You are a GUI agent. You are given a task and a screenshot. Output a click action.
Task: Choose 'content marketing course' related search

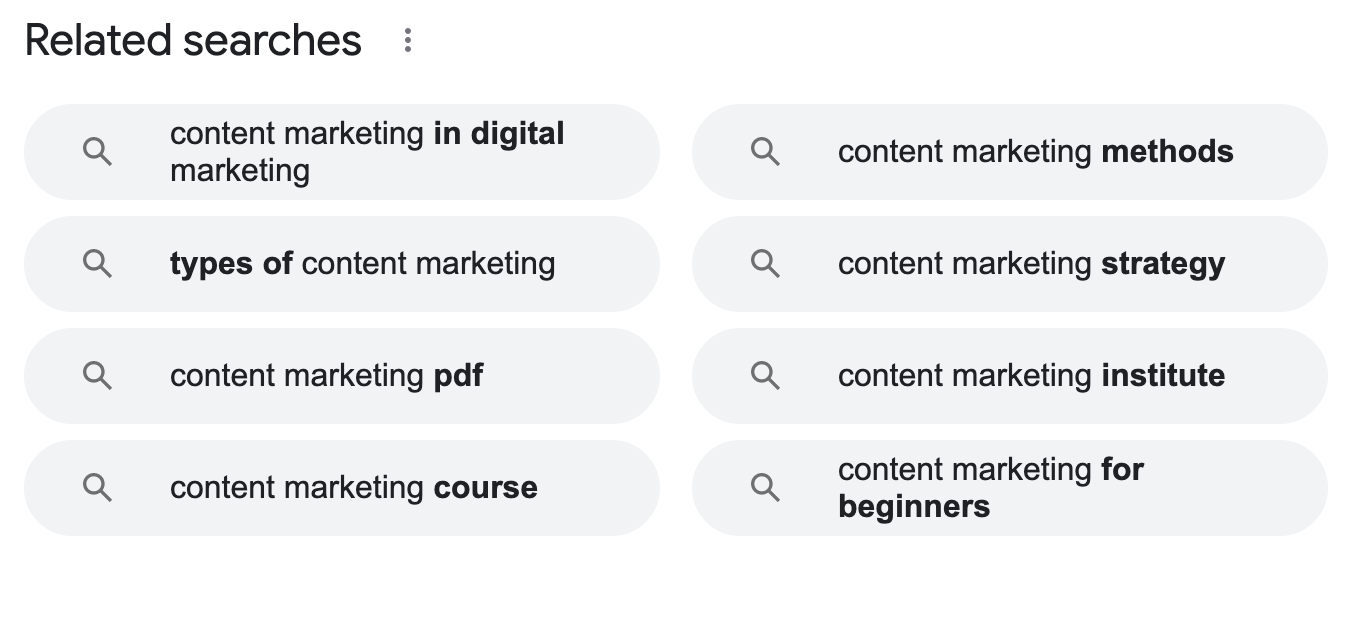click(342, 488)
